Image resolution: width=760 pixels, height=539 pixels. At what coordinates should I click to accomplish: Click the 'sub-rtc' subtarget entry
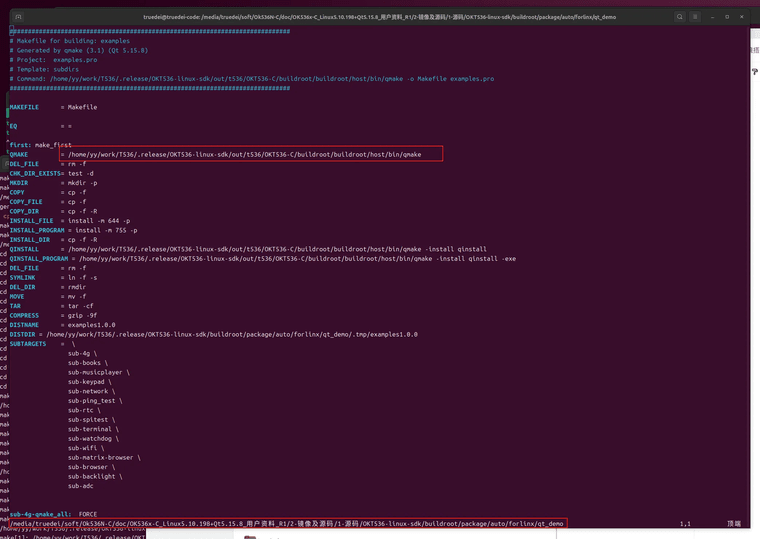pos(80,410)
